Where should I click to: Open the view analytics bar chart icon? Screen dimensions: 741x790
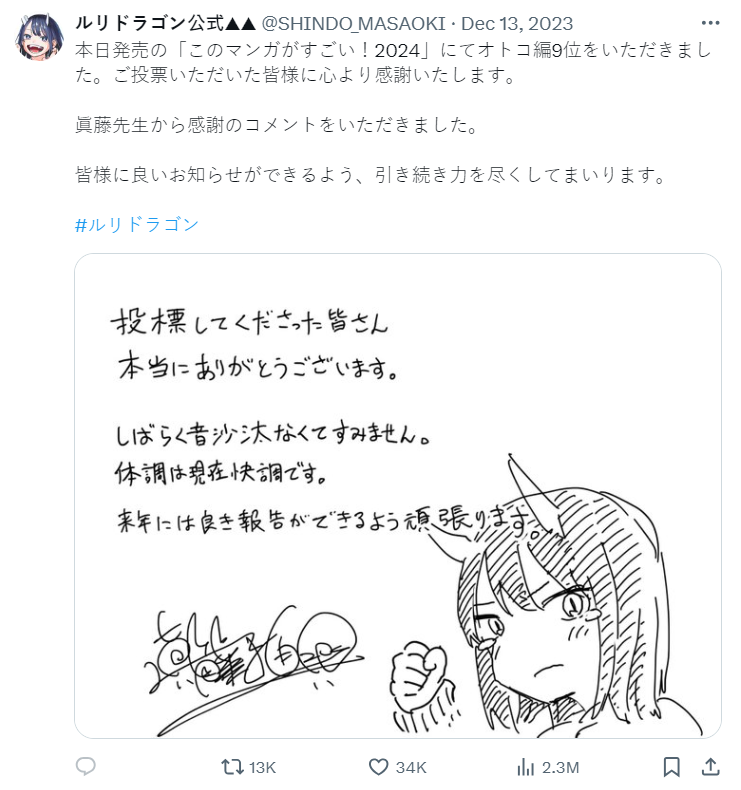point(525,767)
